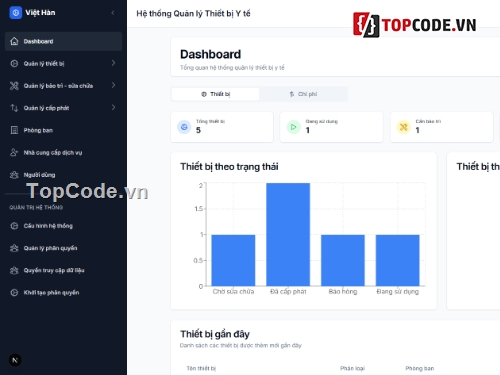Collapse the sidebar with the arrow
Viewport: 500px width, 375px height.
coord(113,13)
